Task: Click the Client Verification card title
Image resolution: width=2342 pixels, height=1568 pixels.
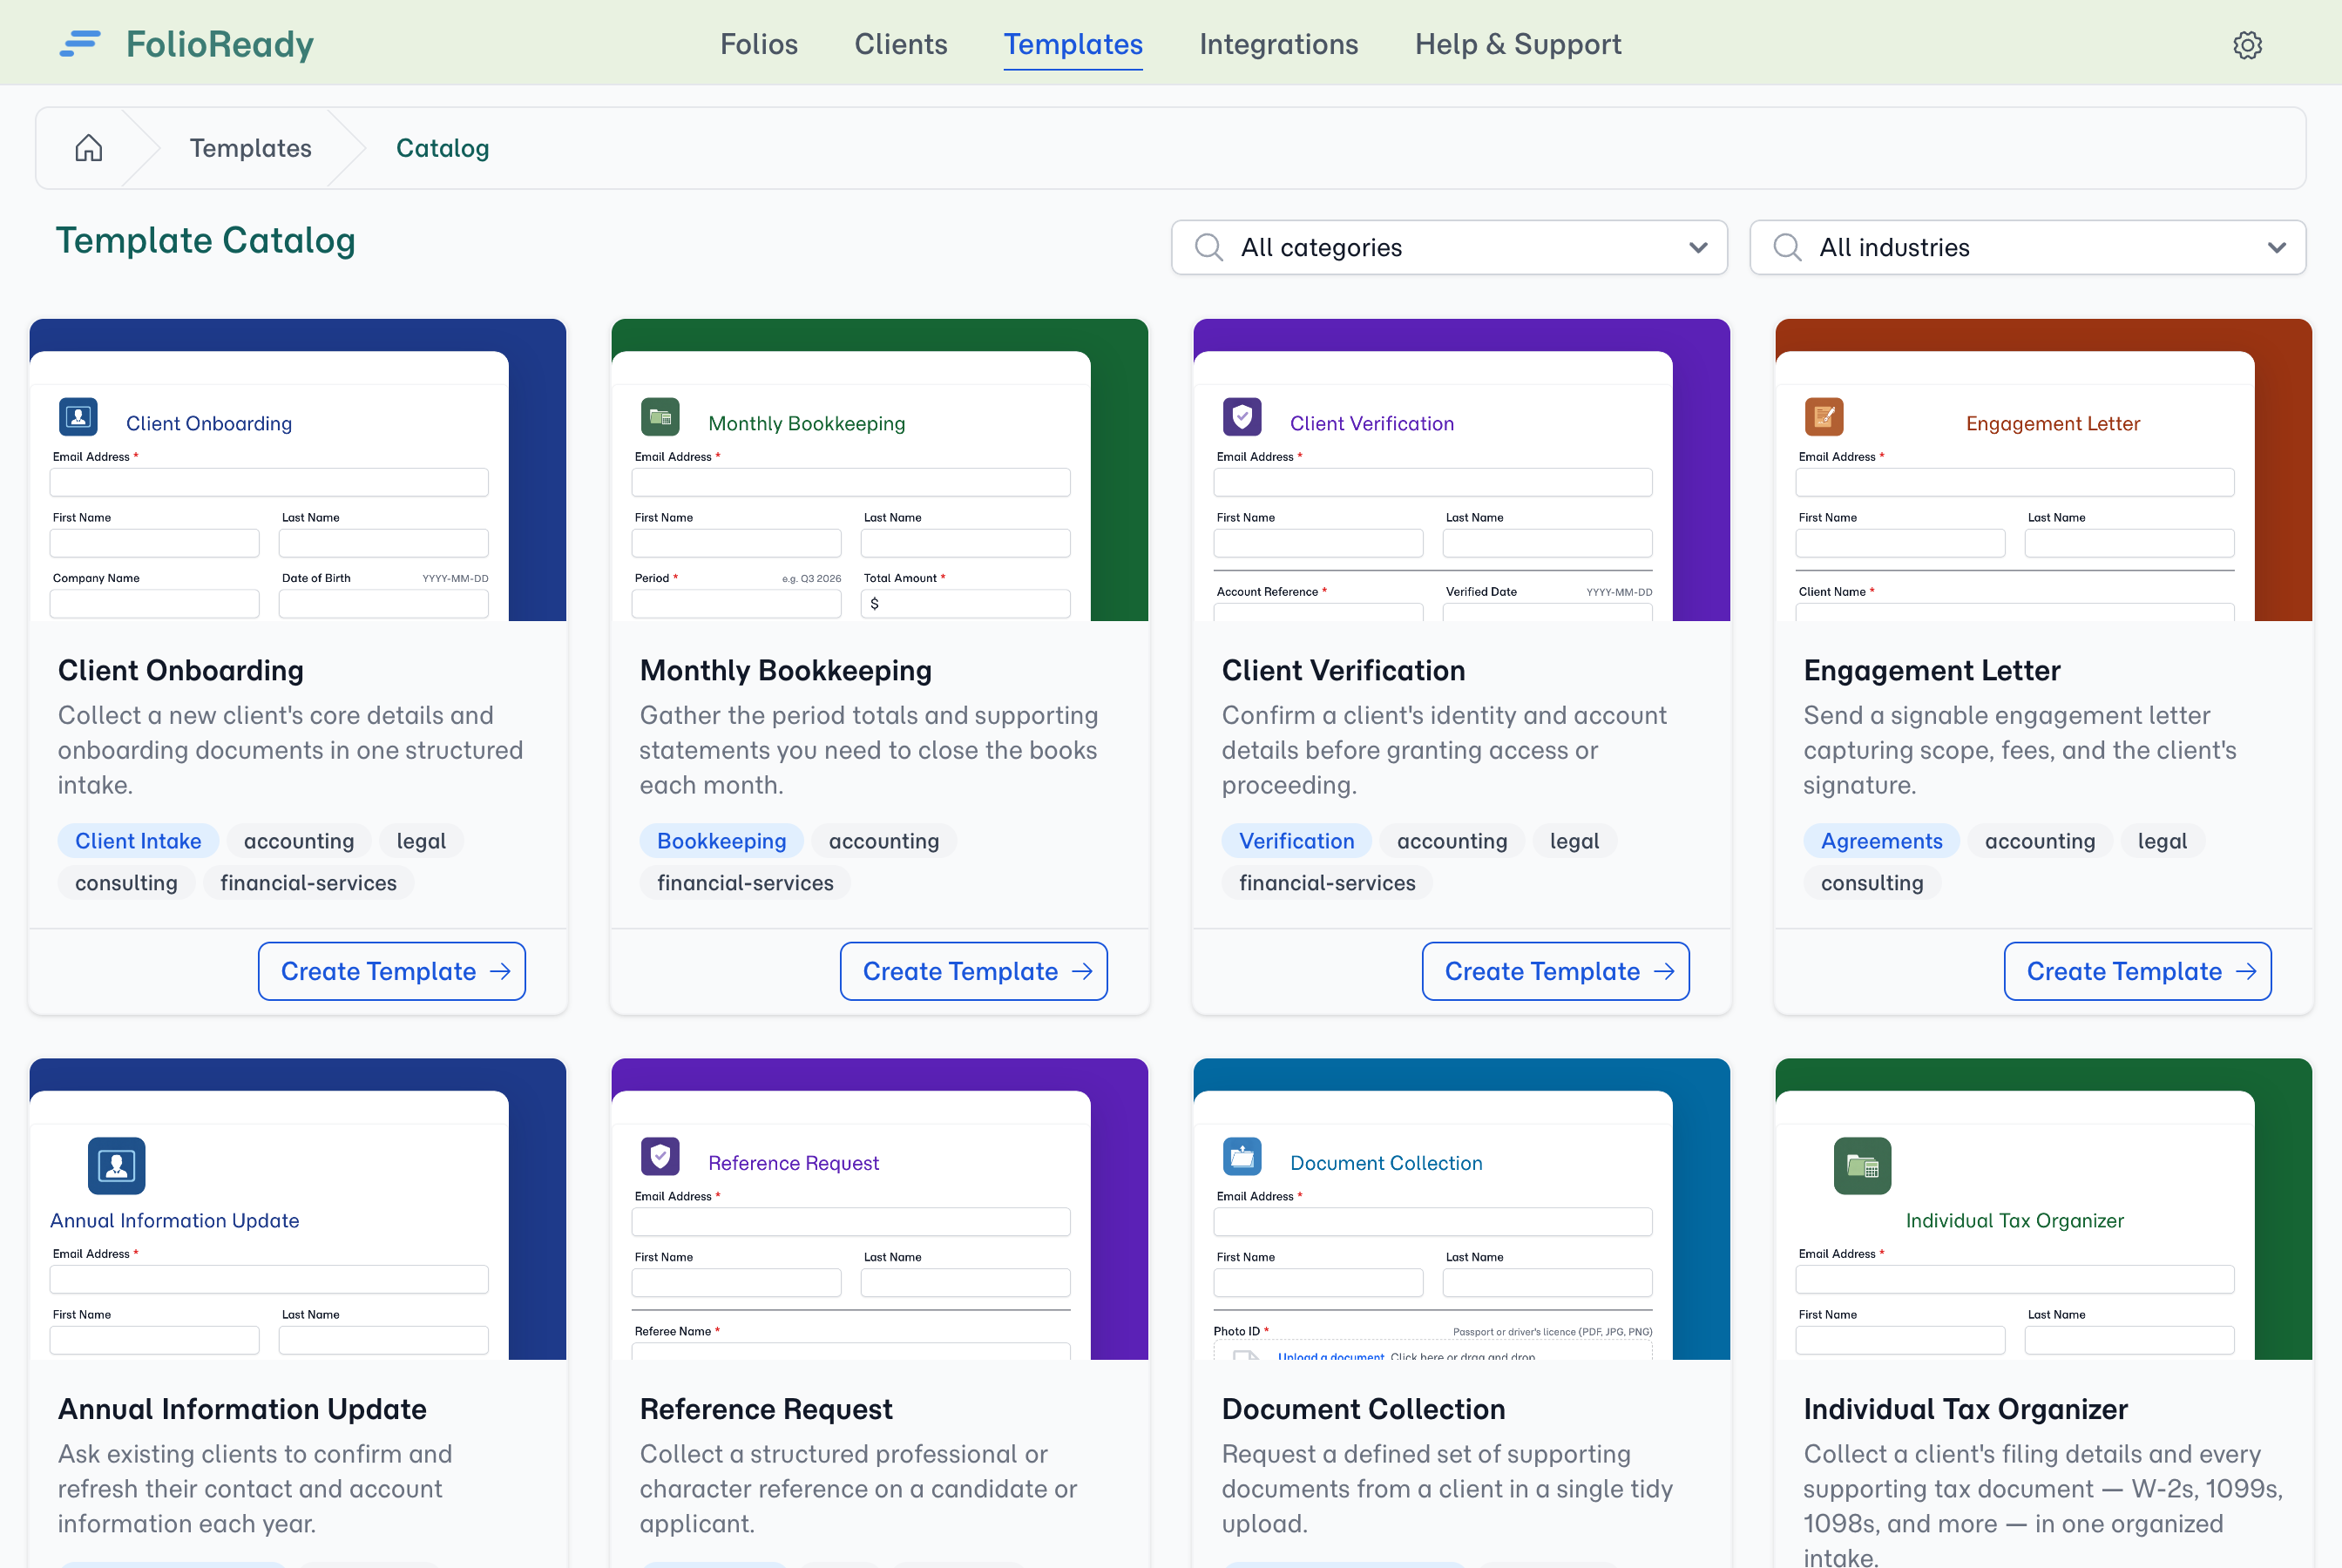Action: [1344, 670]
